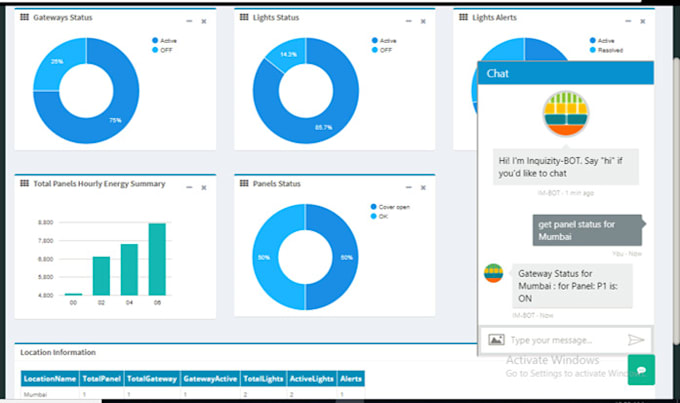The width and height of the screenshot is (680, 403).
Task: Toggle Active legend in Gateways Status chart
Action: [164, 40]
